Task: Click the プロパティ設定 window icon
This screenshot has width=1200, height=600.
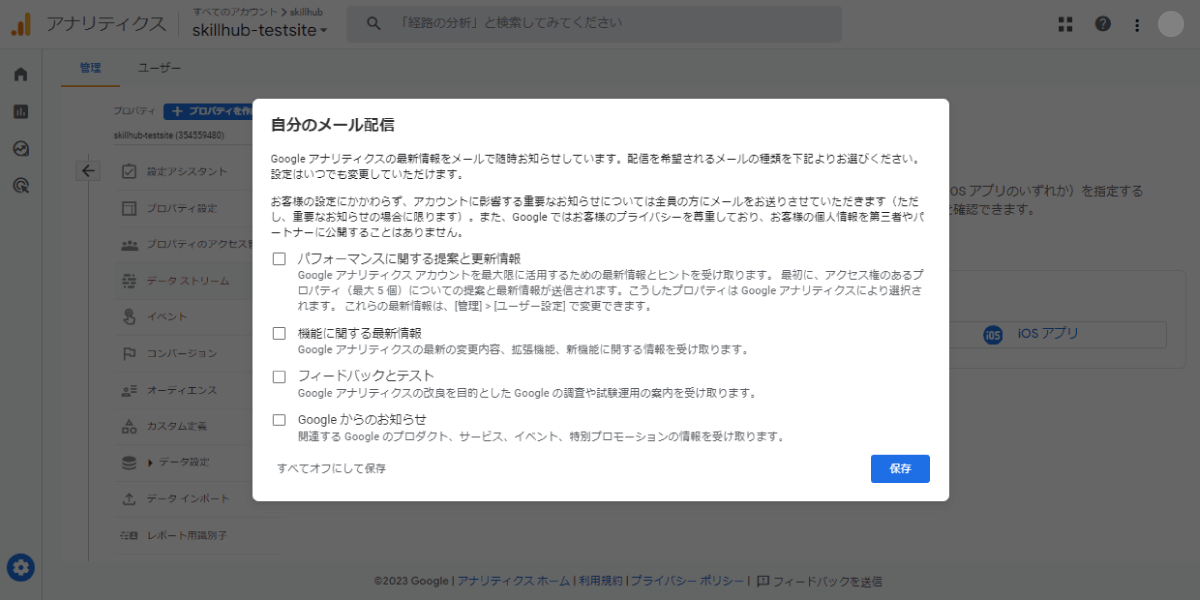Action: [129, 208]
